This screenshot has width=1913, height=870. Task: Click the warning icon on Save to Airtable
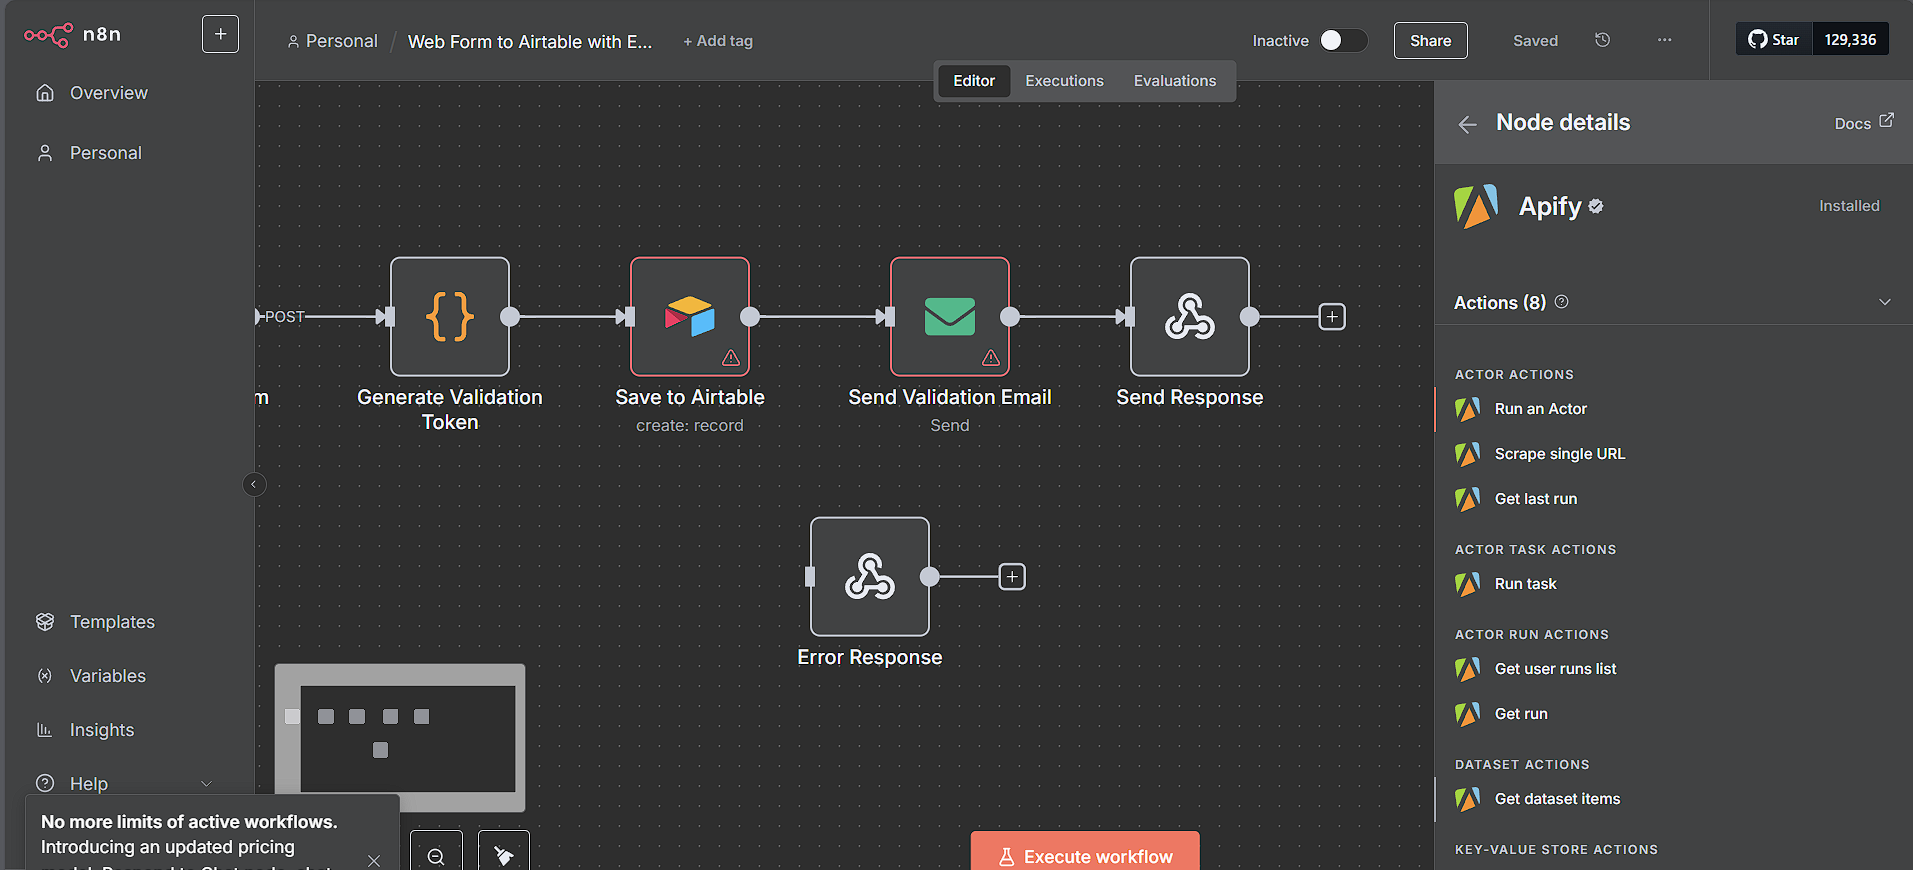click(x=731, y=358)
